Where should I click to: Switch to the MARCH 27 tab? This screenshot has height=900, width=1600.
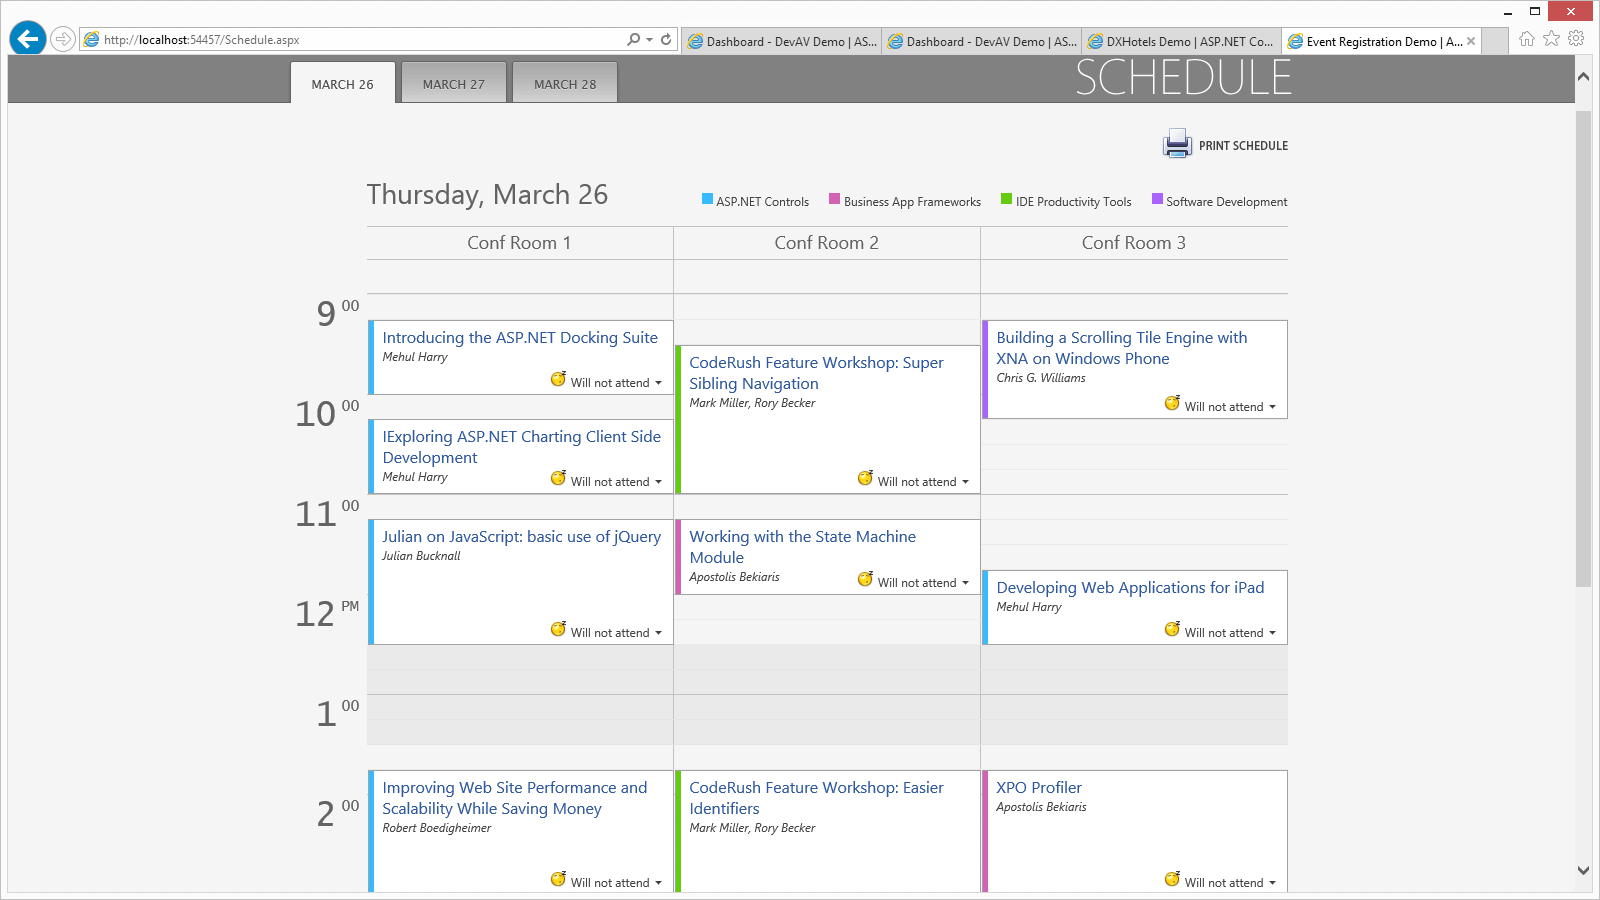pos(454,83)
